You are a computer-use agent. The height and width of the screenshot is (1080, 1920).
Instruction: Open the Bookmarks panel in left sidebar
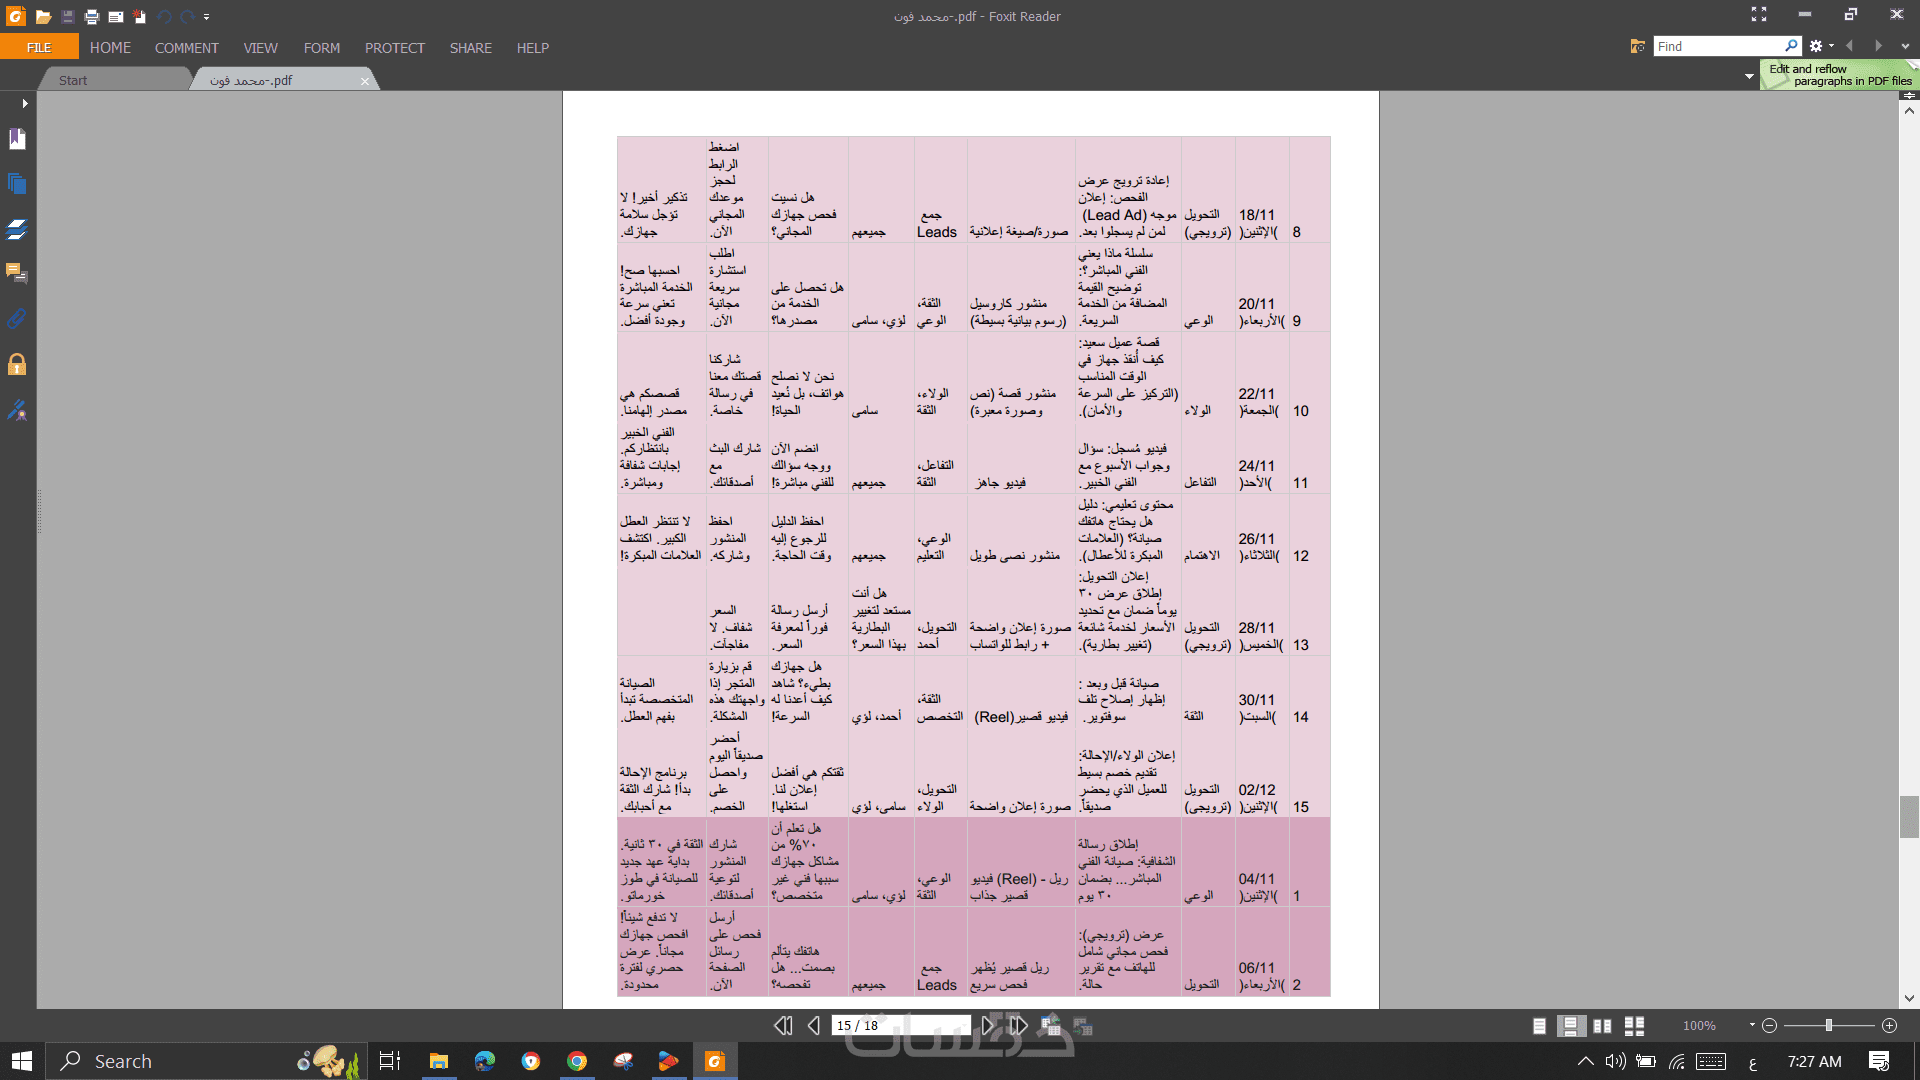17,139
